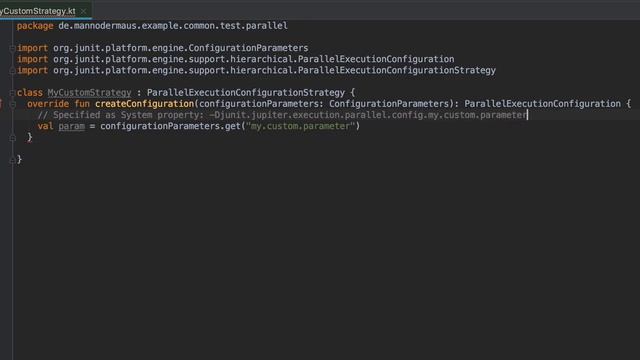640x360 pixels.
Task: Click the override keyword
Action: click(48, 104)
